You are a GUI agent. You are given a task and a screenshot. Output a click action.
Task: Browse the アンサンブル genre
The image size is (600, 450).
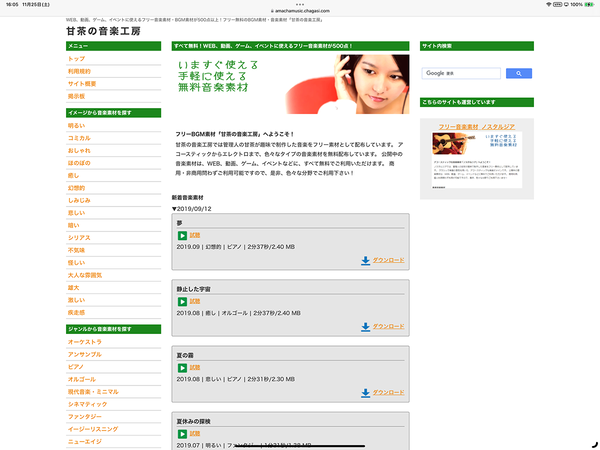click(85, 355)
